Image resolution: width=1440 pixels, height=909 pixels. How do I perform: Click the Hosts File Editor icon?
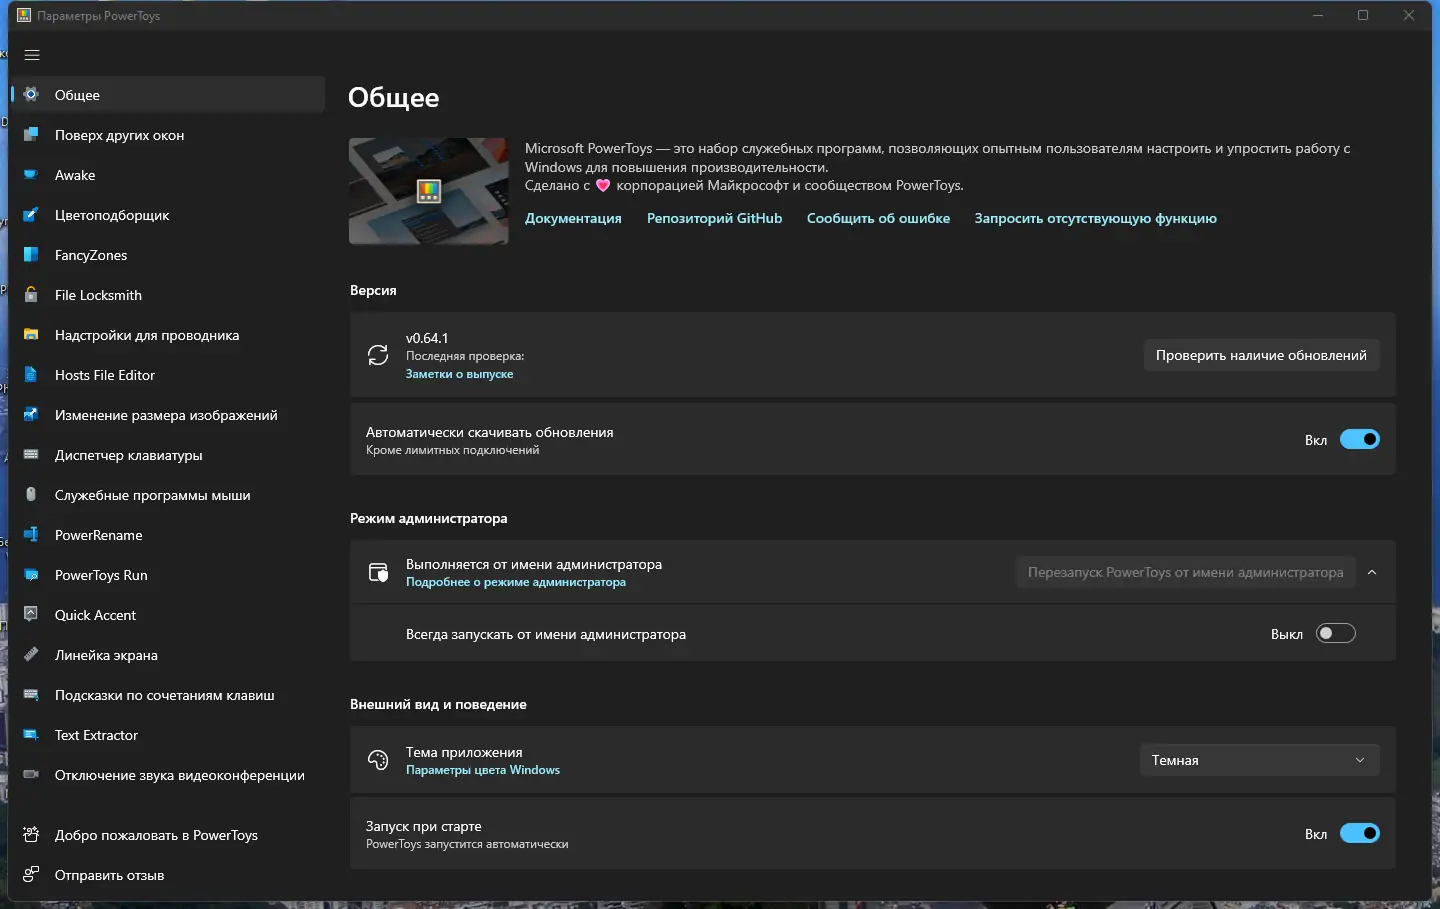point(31,375)
